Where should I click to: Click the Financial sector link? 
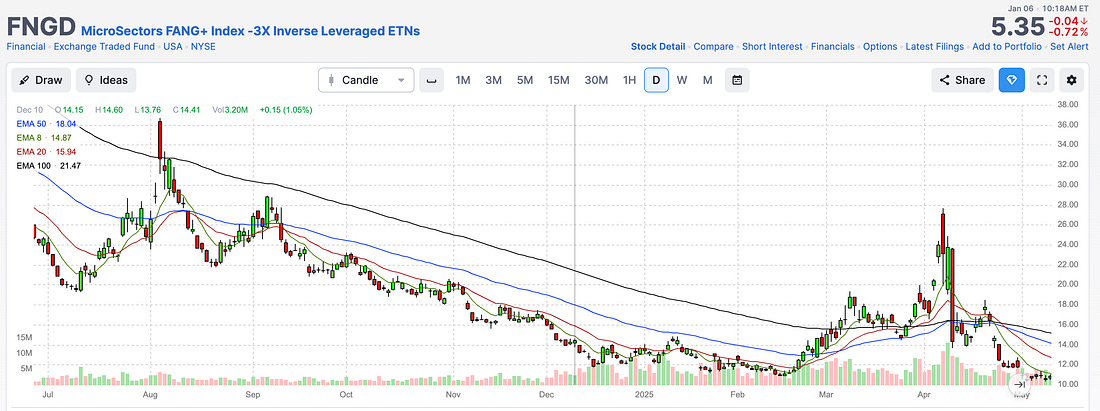[27, 46]
